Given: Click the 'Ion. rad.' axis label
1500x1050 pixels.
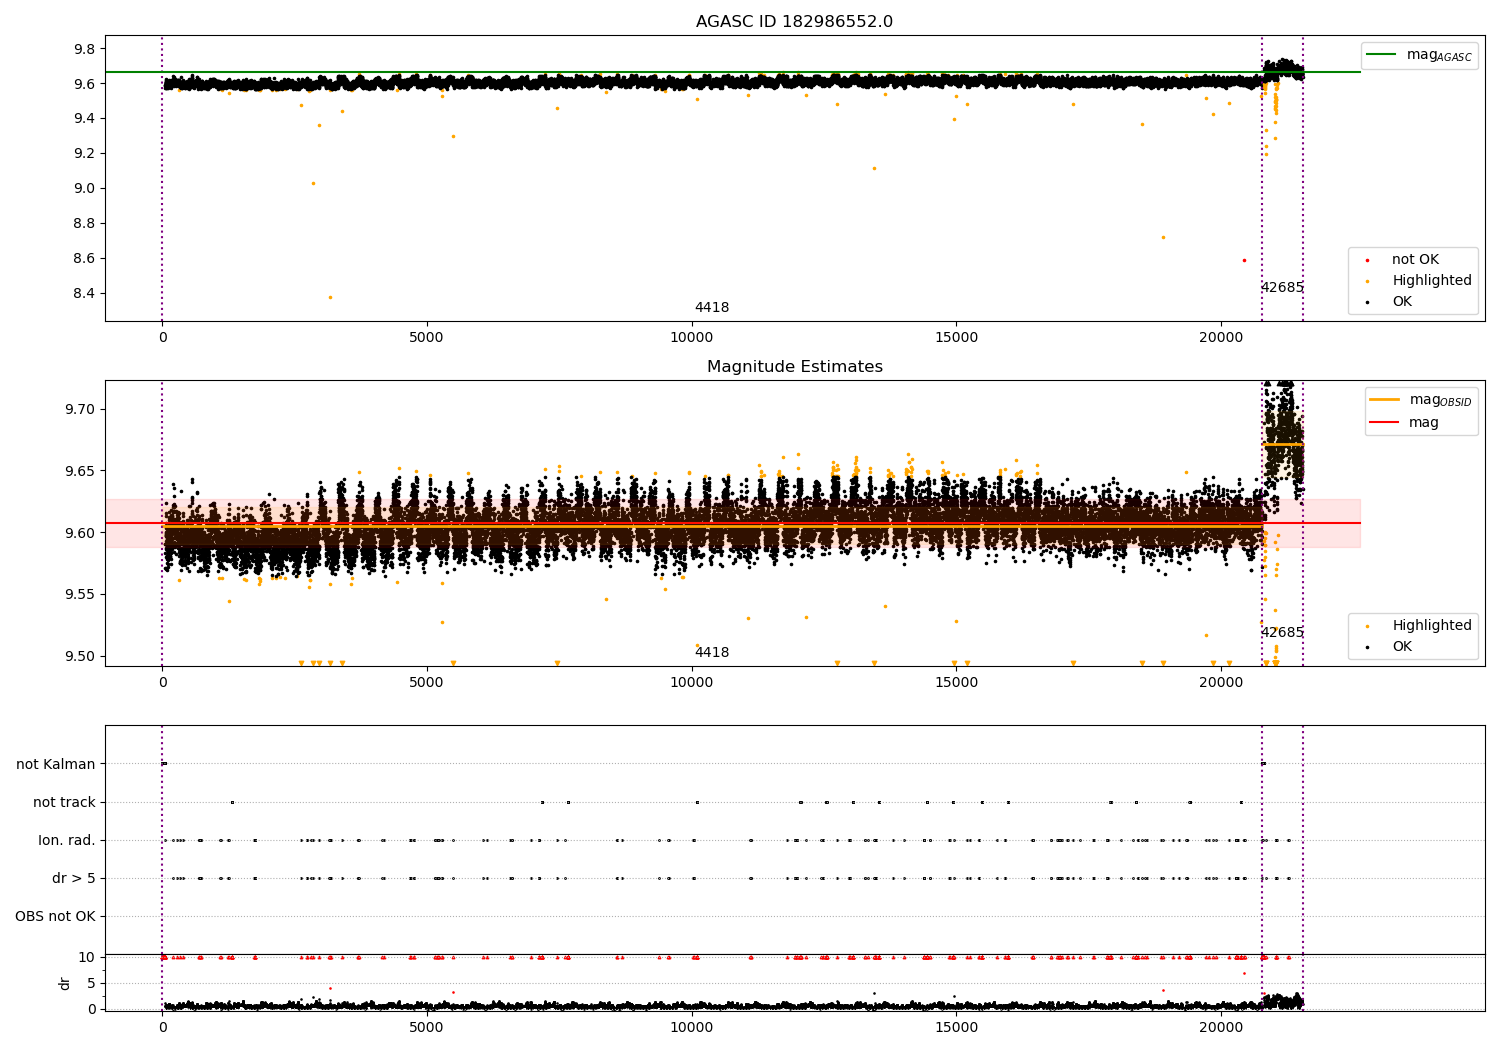Looking at the screenshot, I should [67, 841].
